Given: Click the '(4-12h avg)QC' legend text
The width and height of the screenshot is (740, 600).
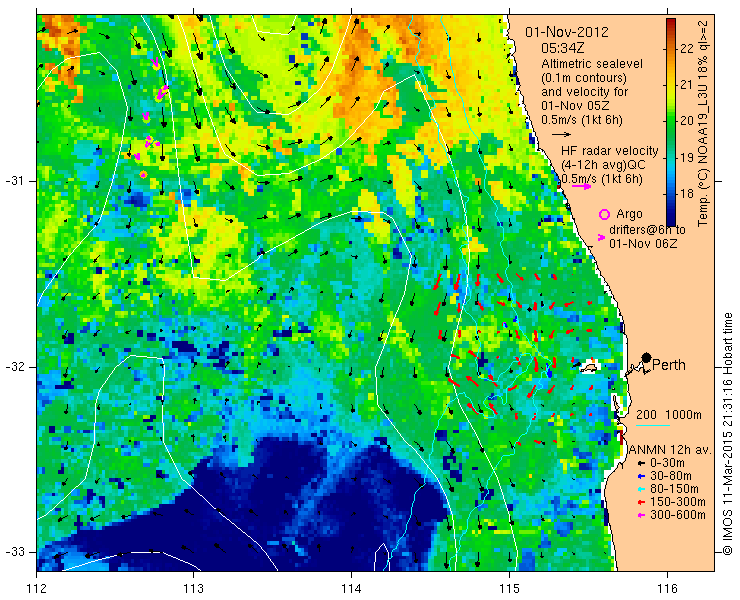Looking at the screenshot, I should (603, 165).
